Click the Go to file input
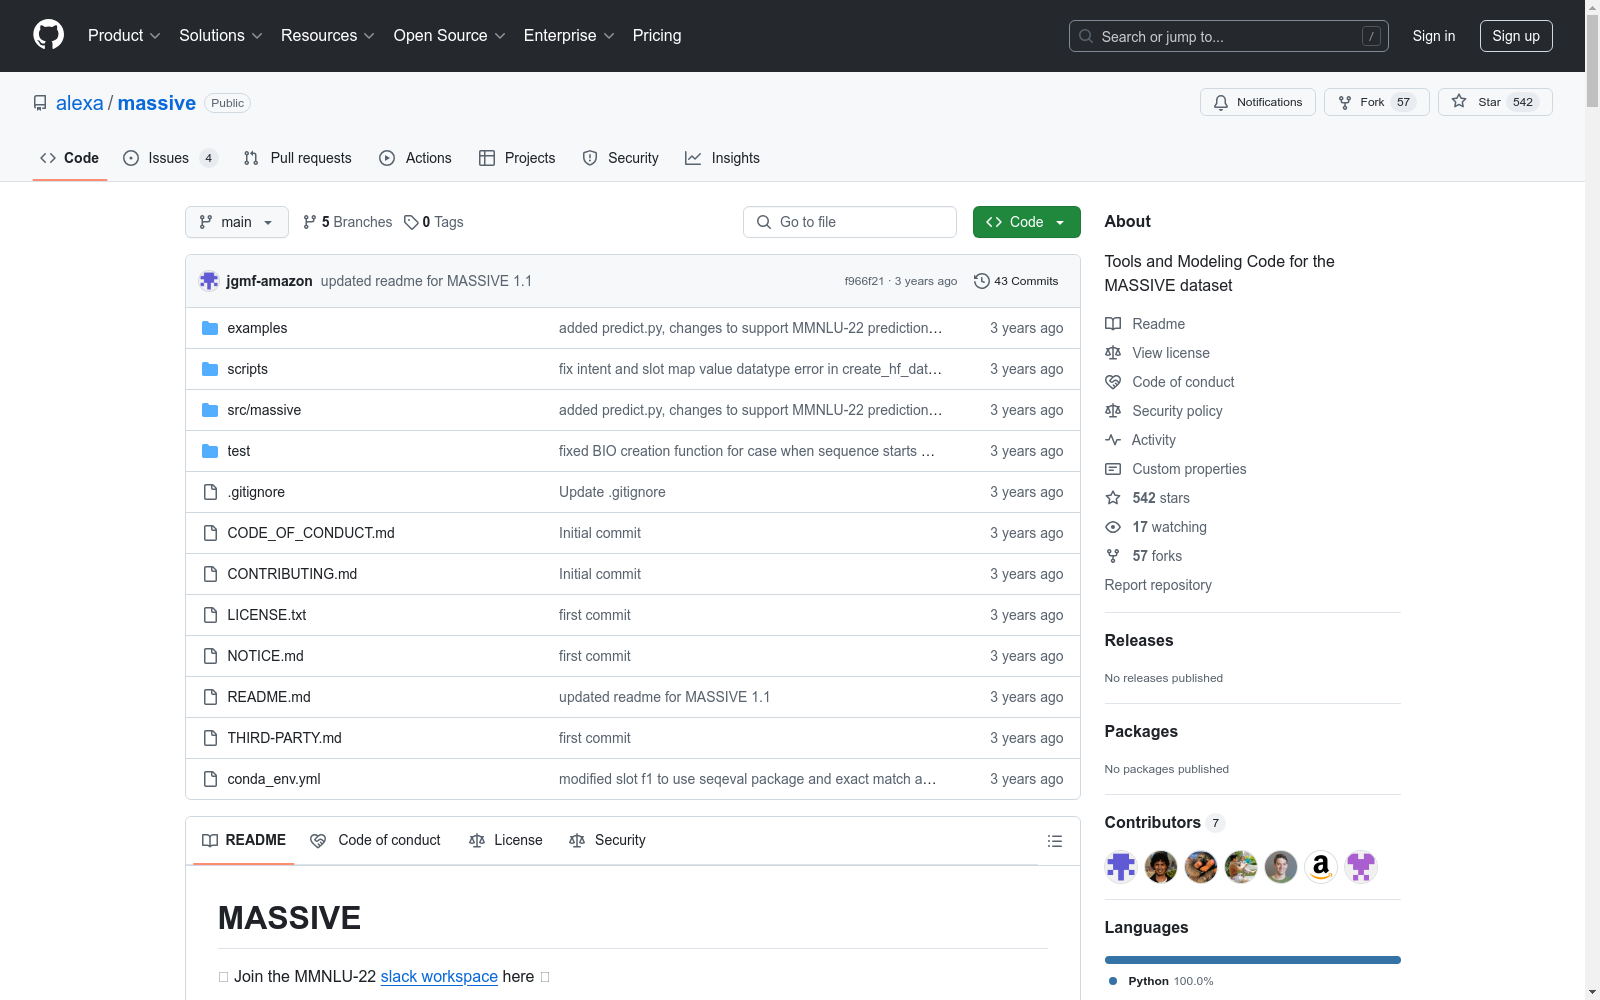1600x1000 pixels. pyautogui.click(x=850, y=222)
